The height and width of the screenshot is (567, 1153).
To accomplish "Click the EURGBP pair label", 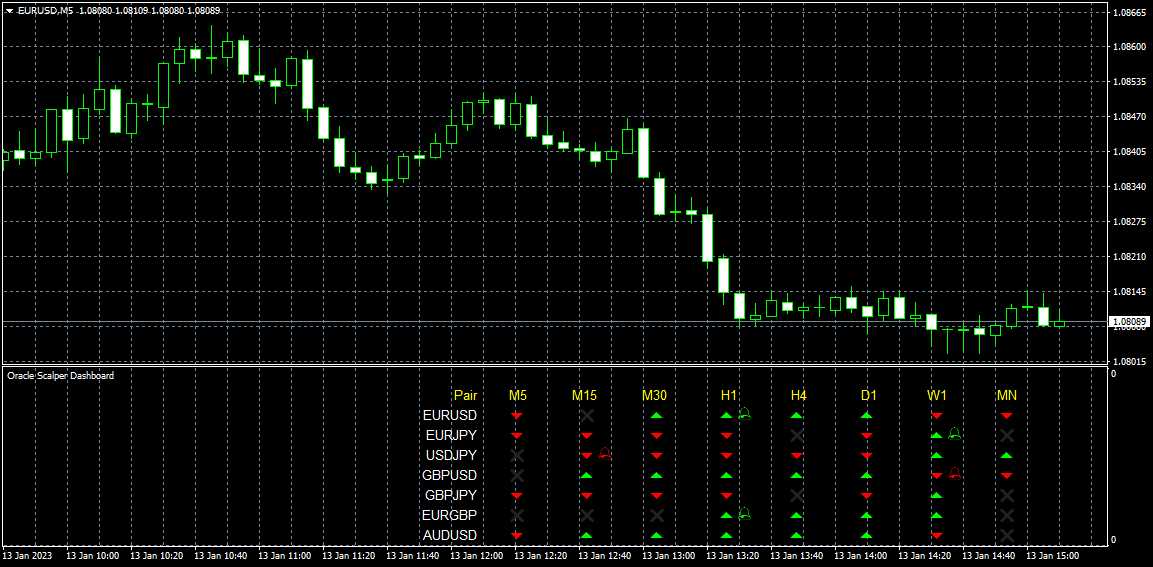I will [x=450, y=515].
